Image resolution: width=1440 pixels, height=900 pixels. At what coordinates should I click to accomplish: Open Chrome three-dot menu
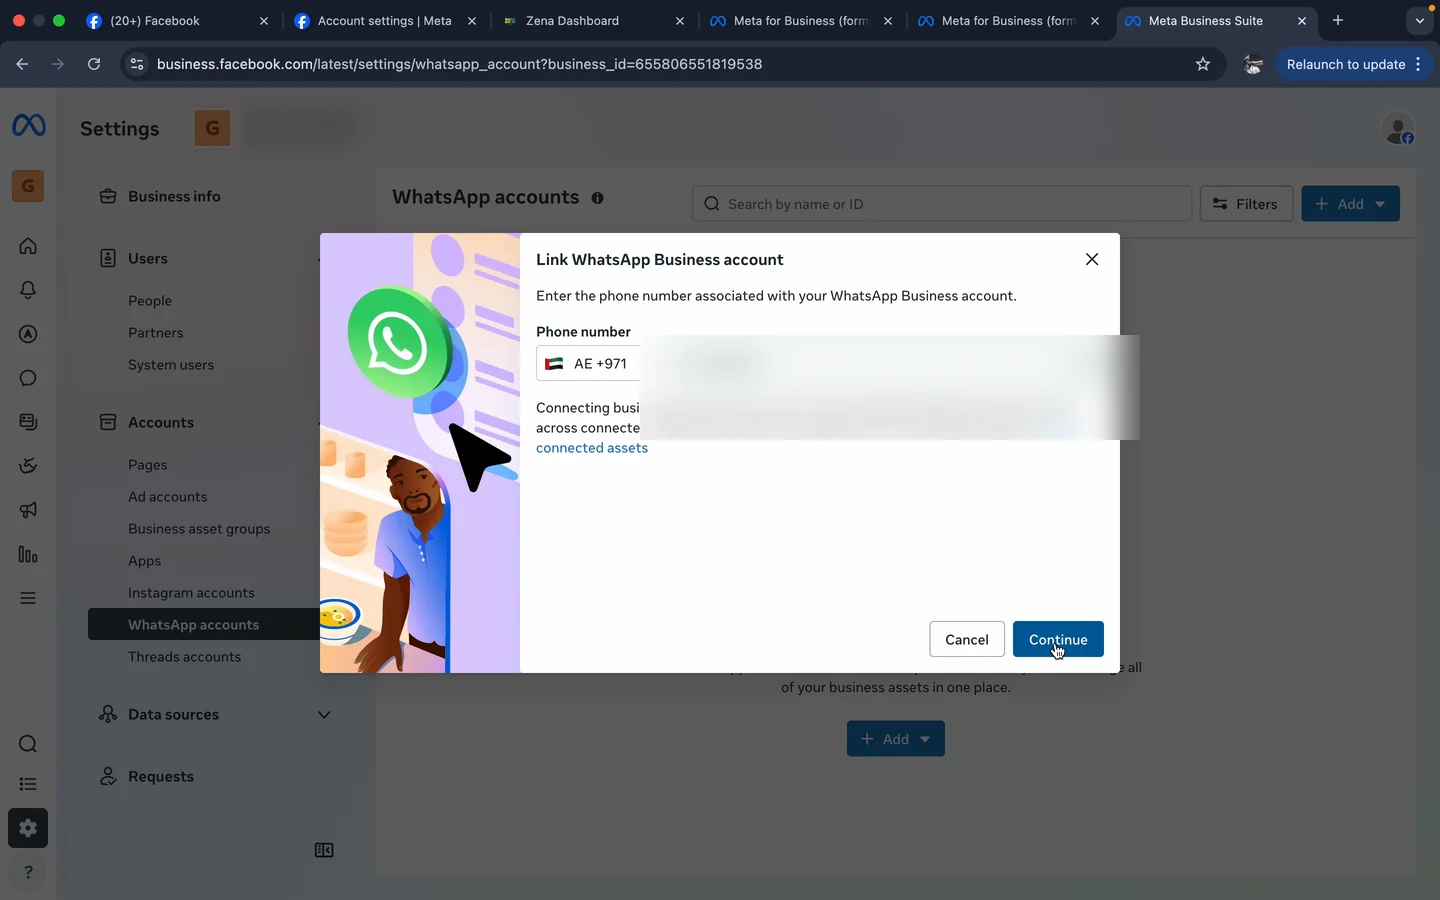coord(1418,64)
